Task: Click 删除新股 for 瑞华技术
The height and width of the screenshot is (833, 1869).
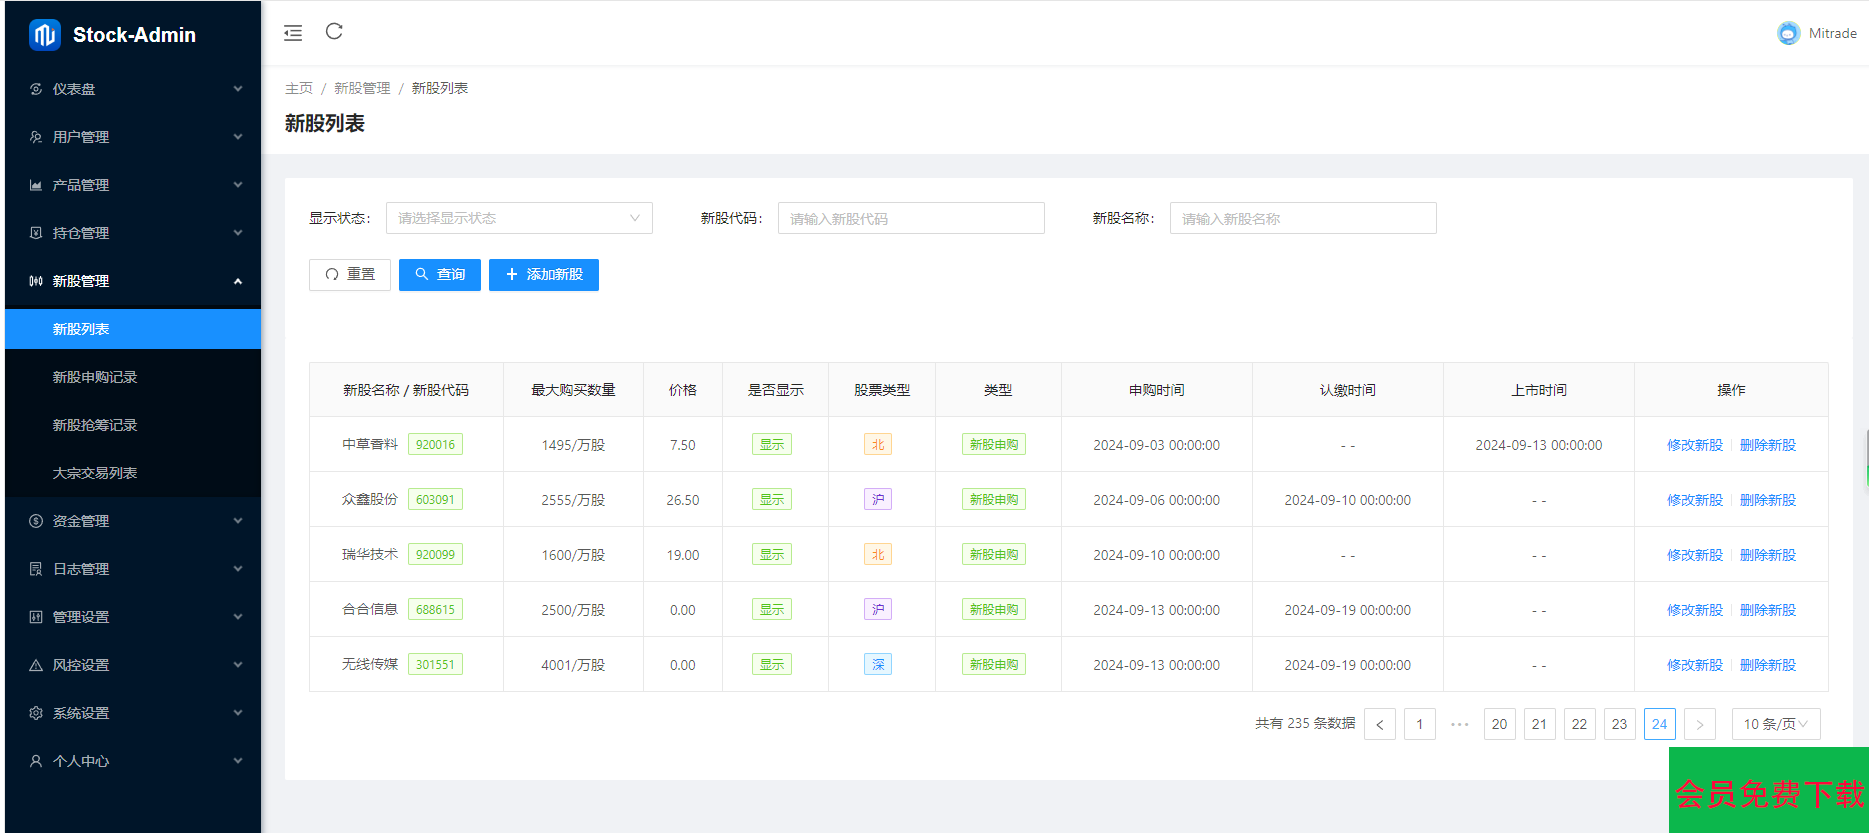Action: [x=1768, y=555]
